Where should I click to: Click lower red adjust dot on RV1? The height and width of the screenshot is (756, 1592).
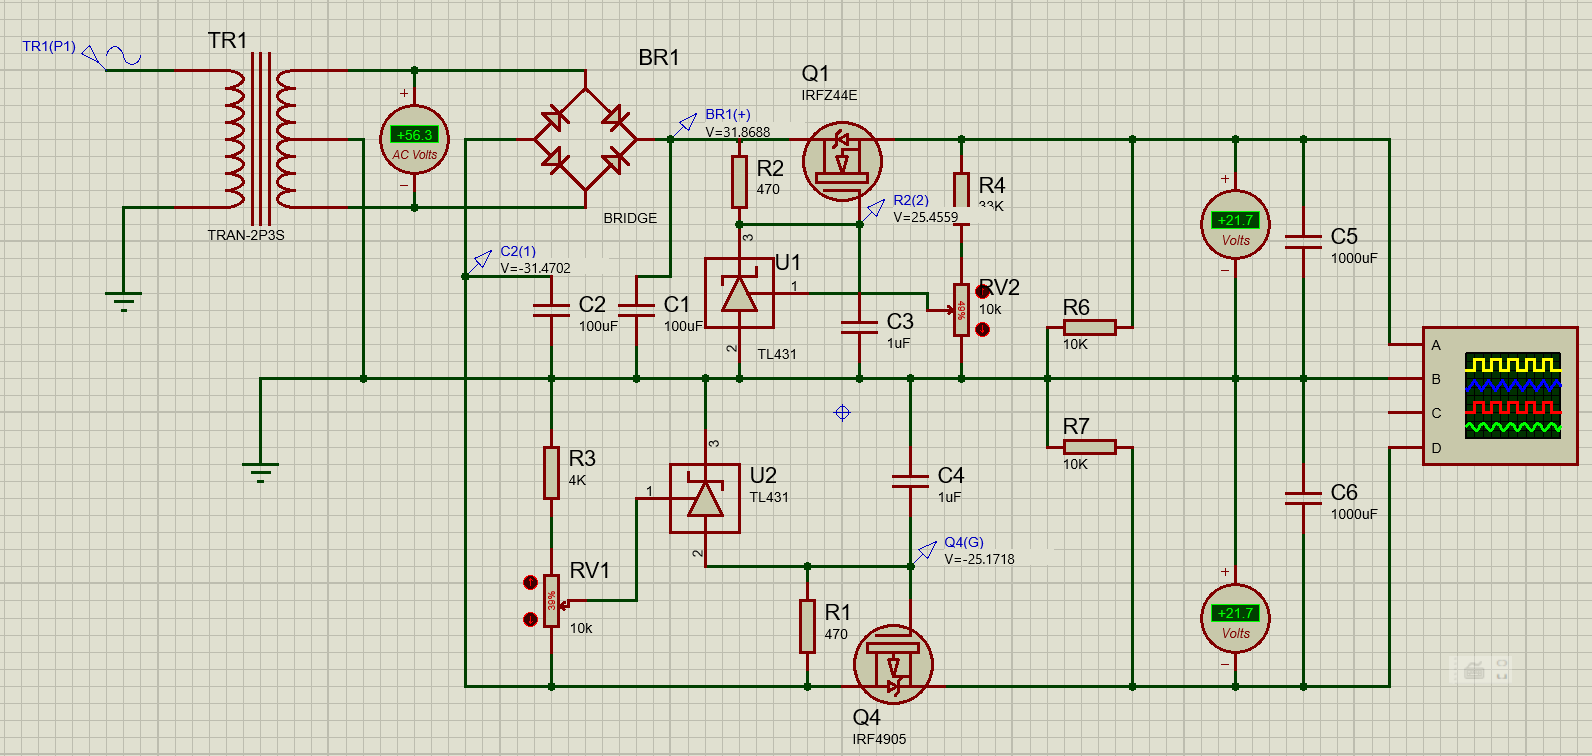coord(530,620)
